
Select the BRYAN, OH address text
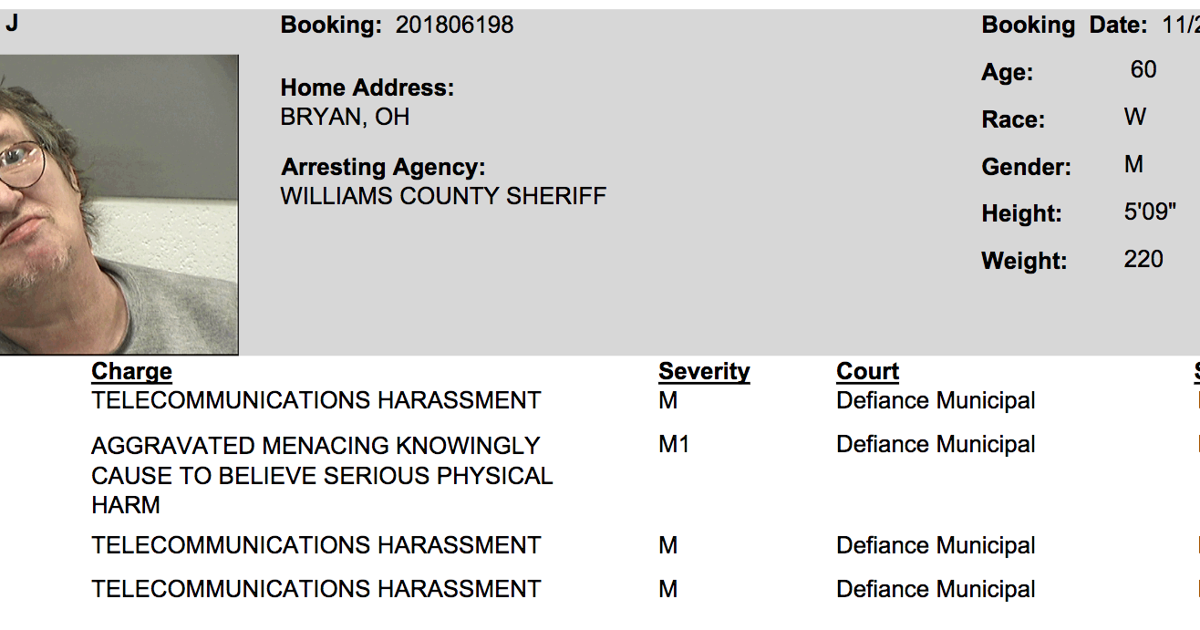(x=345, y=117)
